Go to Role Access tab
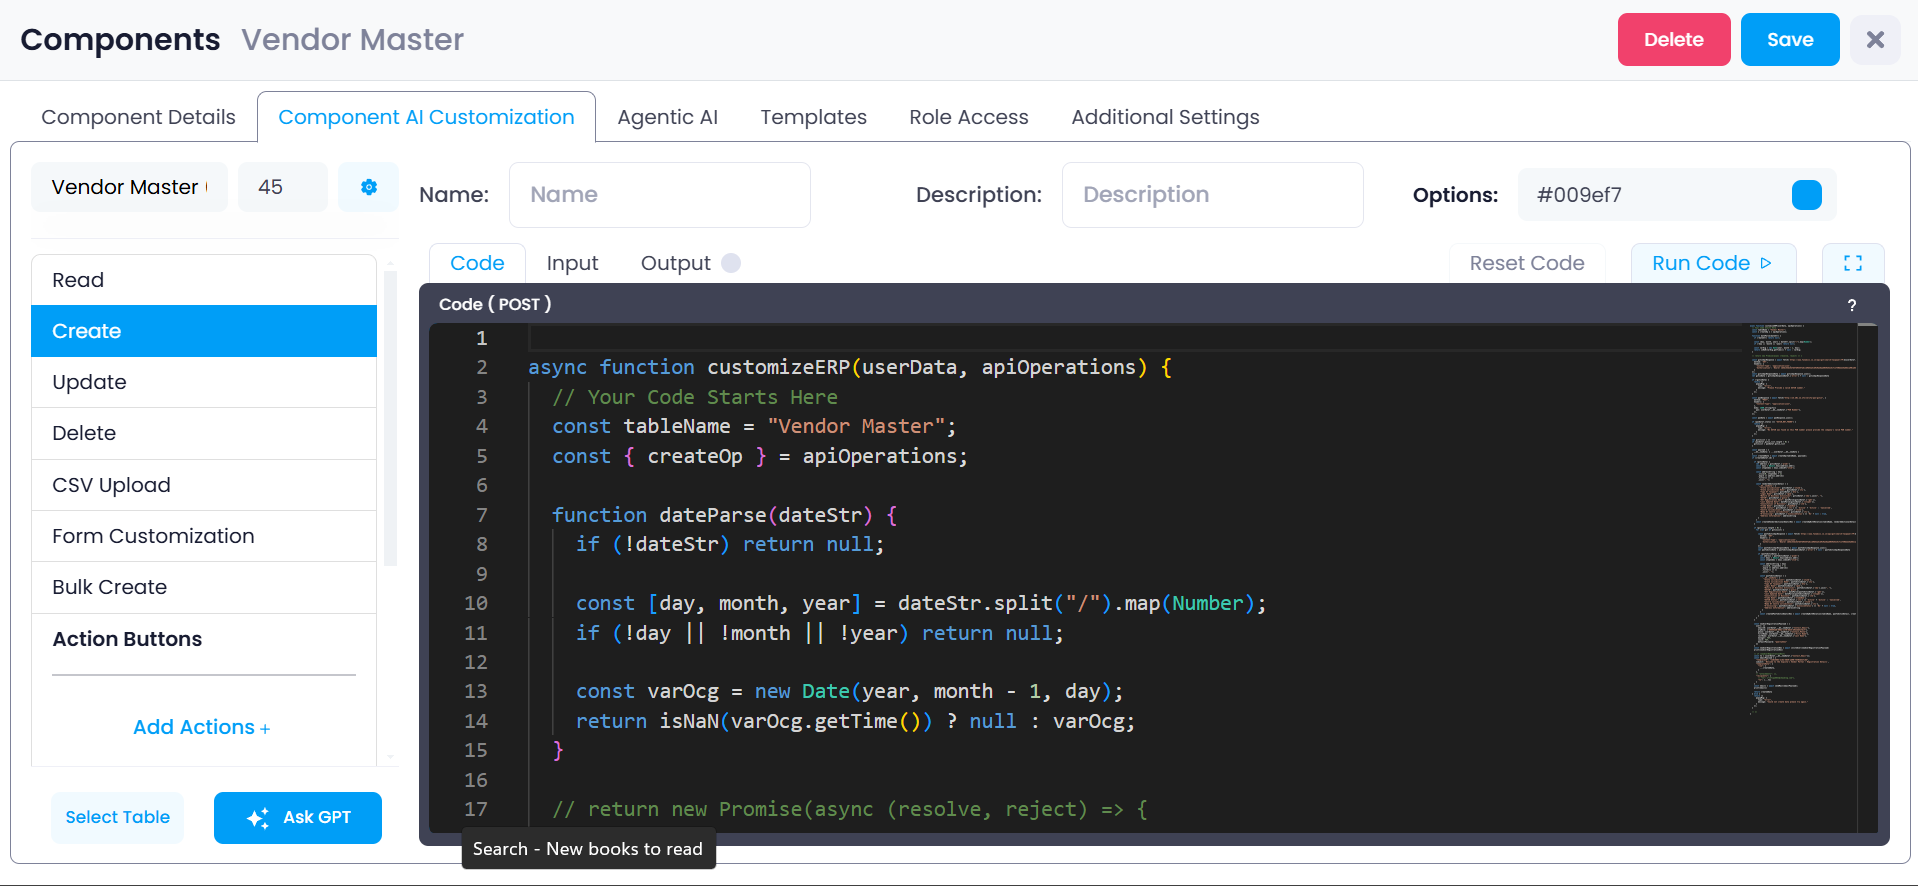 968,117
